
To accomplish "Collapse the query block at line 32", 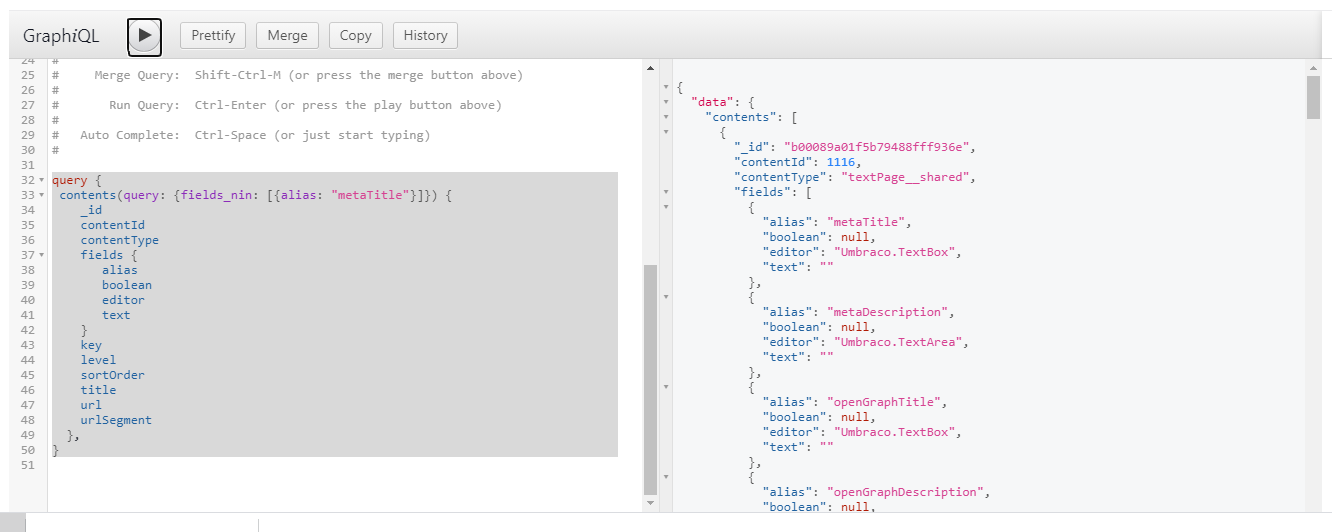I will coord(40,180).
